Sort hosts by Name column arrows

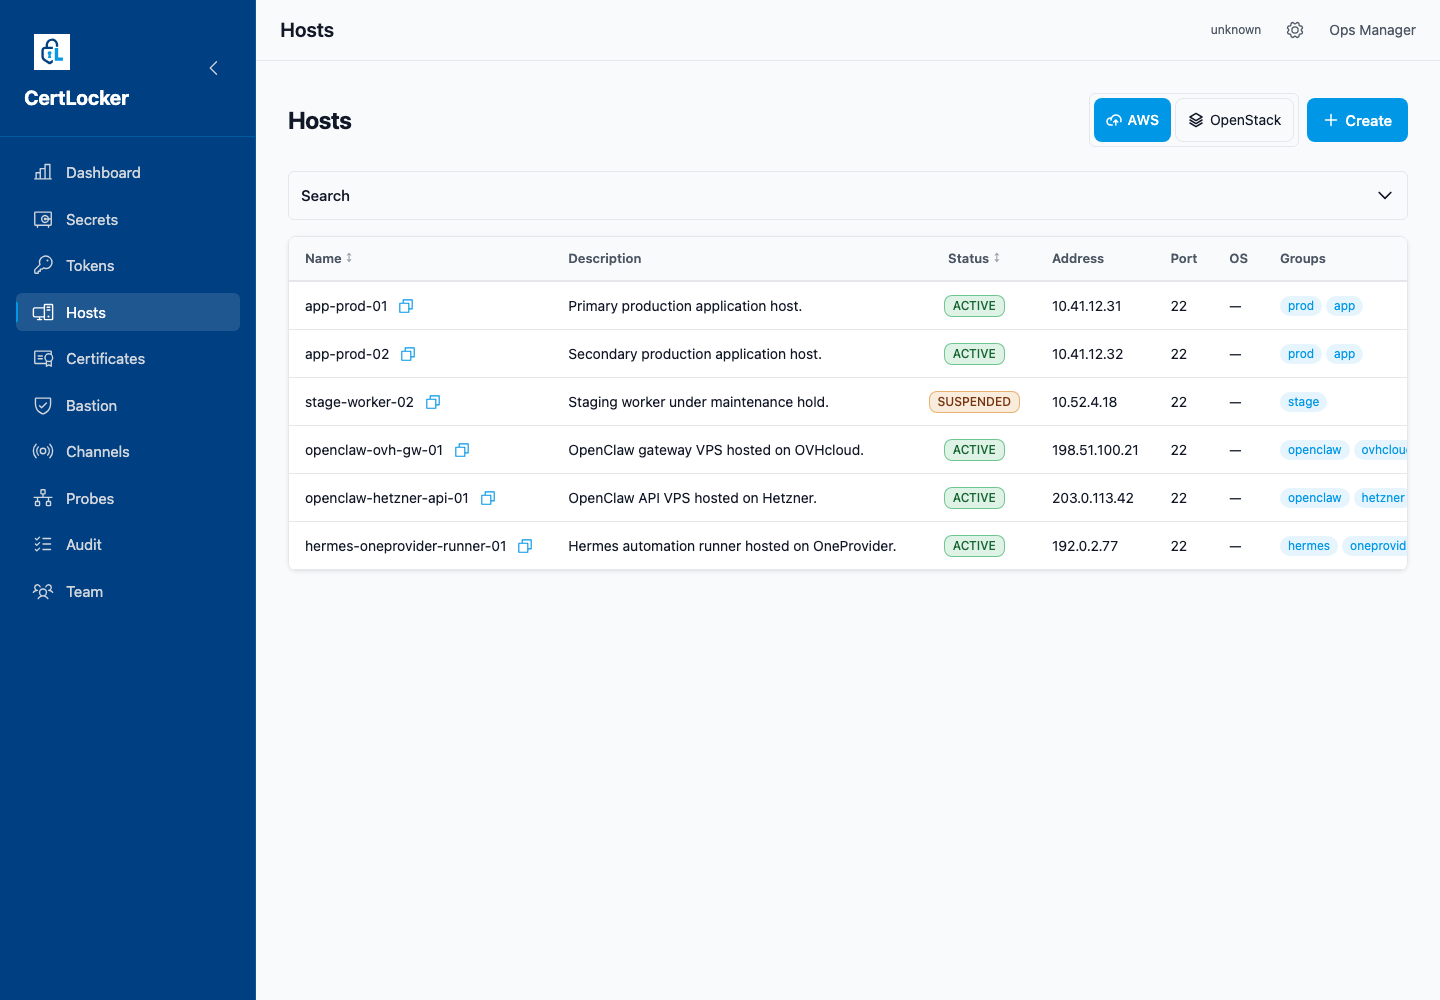point(349,258)
